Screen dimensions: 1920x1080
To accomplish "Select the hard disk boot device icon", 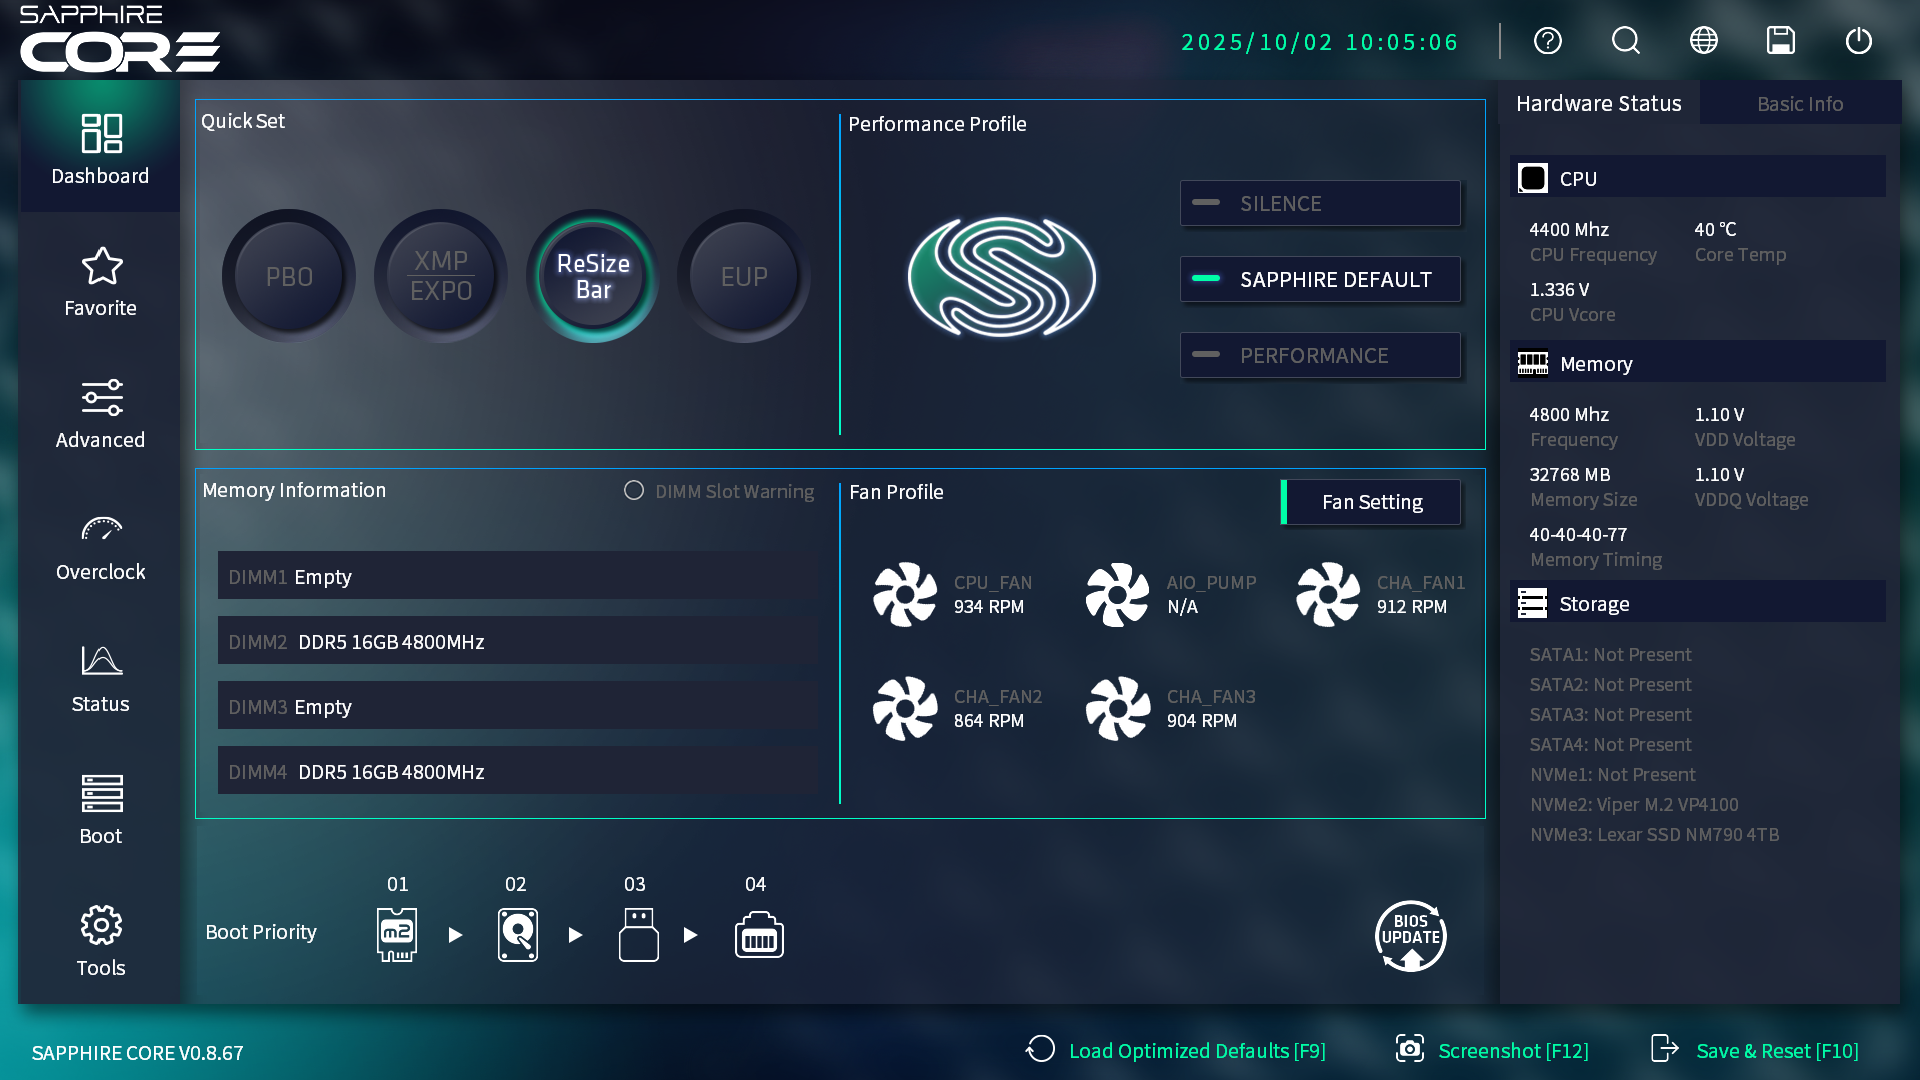I will [x=517, y=935].
